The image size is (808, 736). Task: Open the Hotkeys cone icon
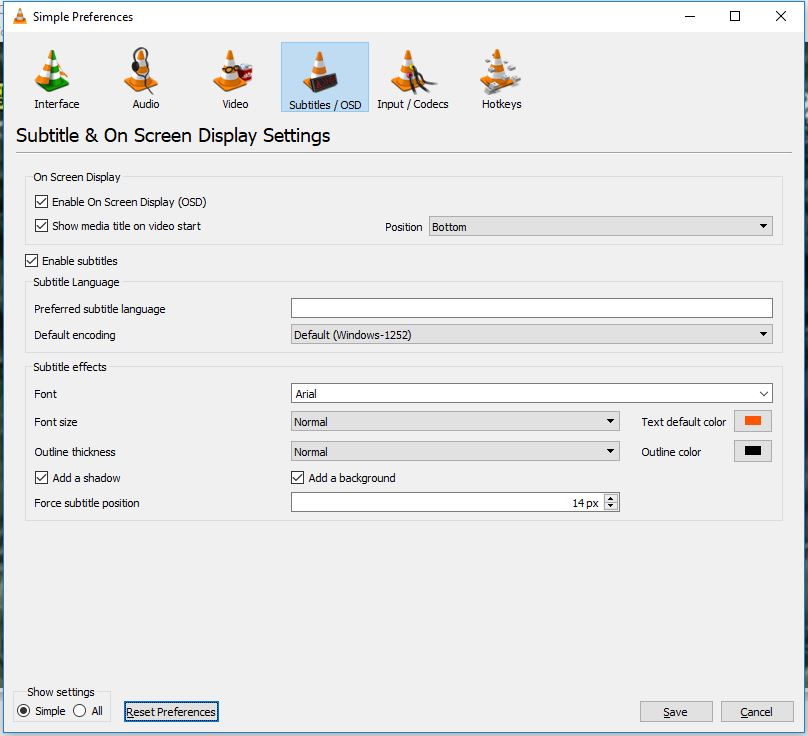coord(500,72)
